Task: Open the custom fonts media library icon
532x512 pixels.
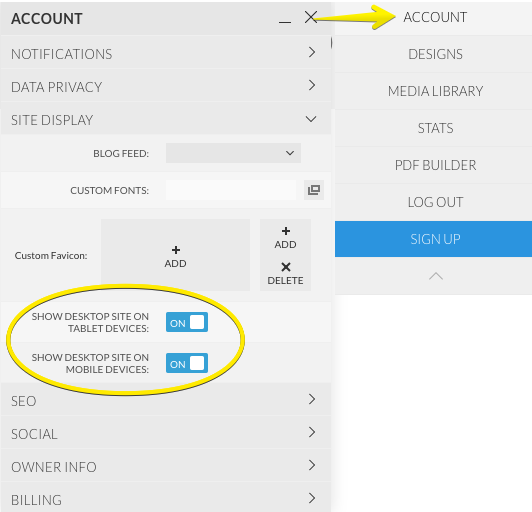Action: [x=314, y=190]
